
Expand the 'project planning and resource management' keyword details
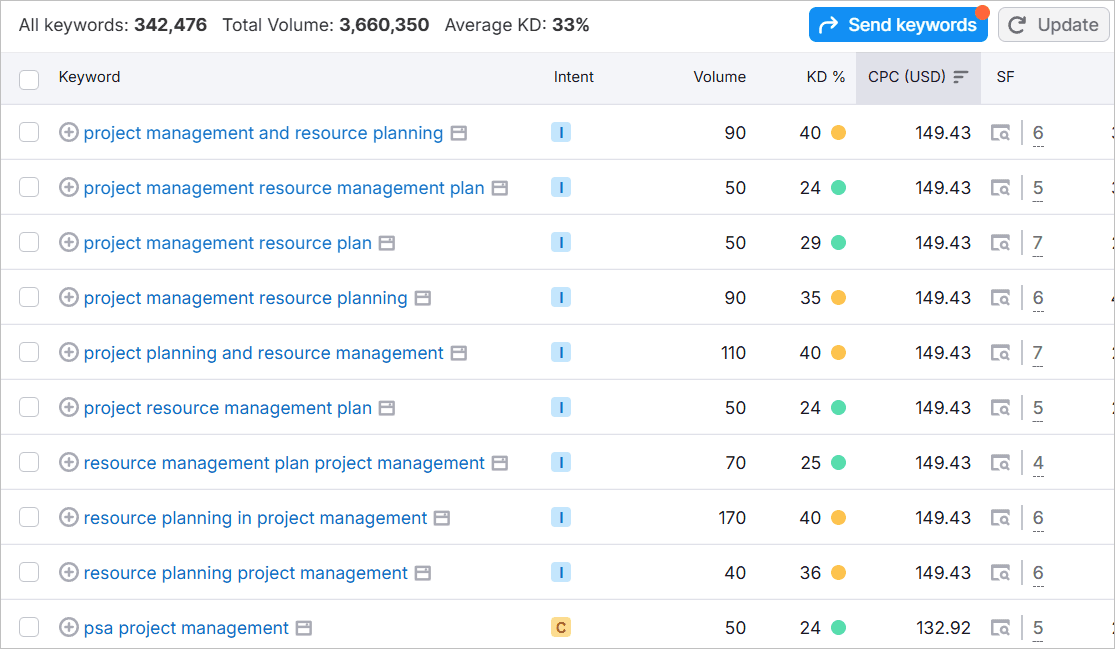[x=68, y=352]
